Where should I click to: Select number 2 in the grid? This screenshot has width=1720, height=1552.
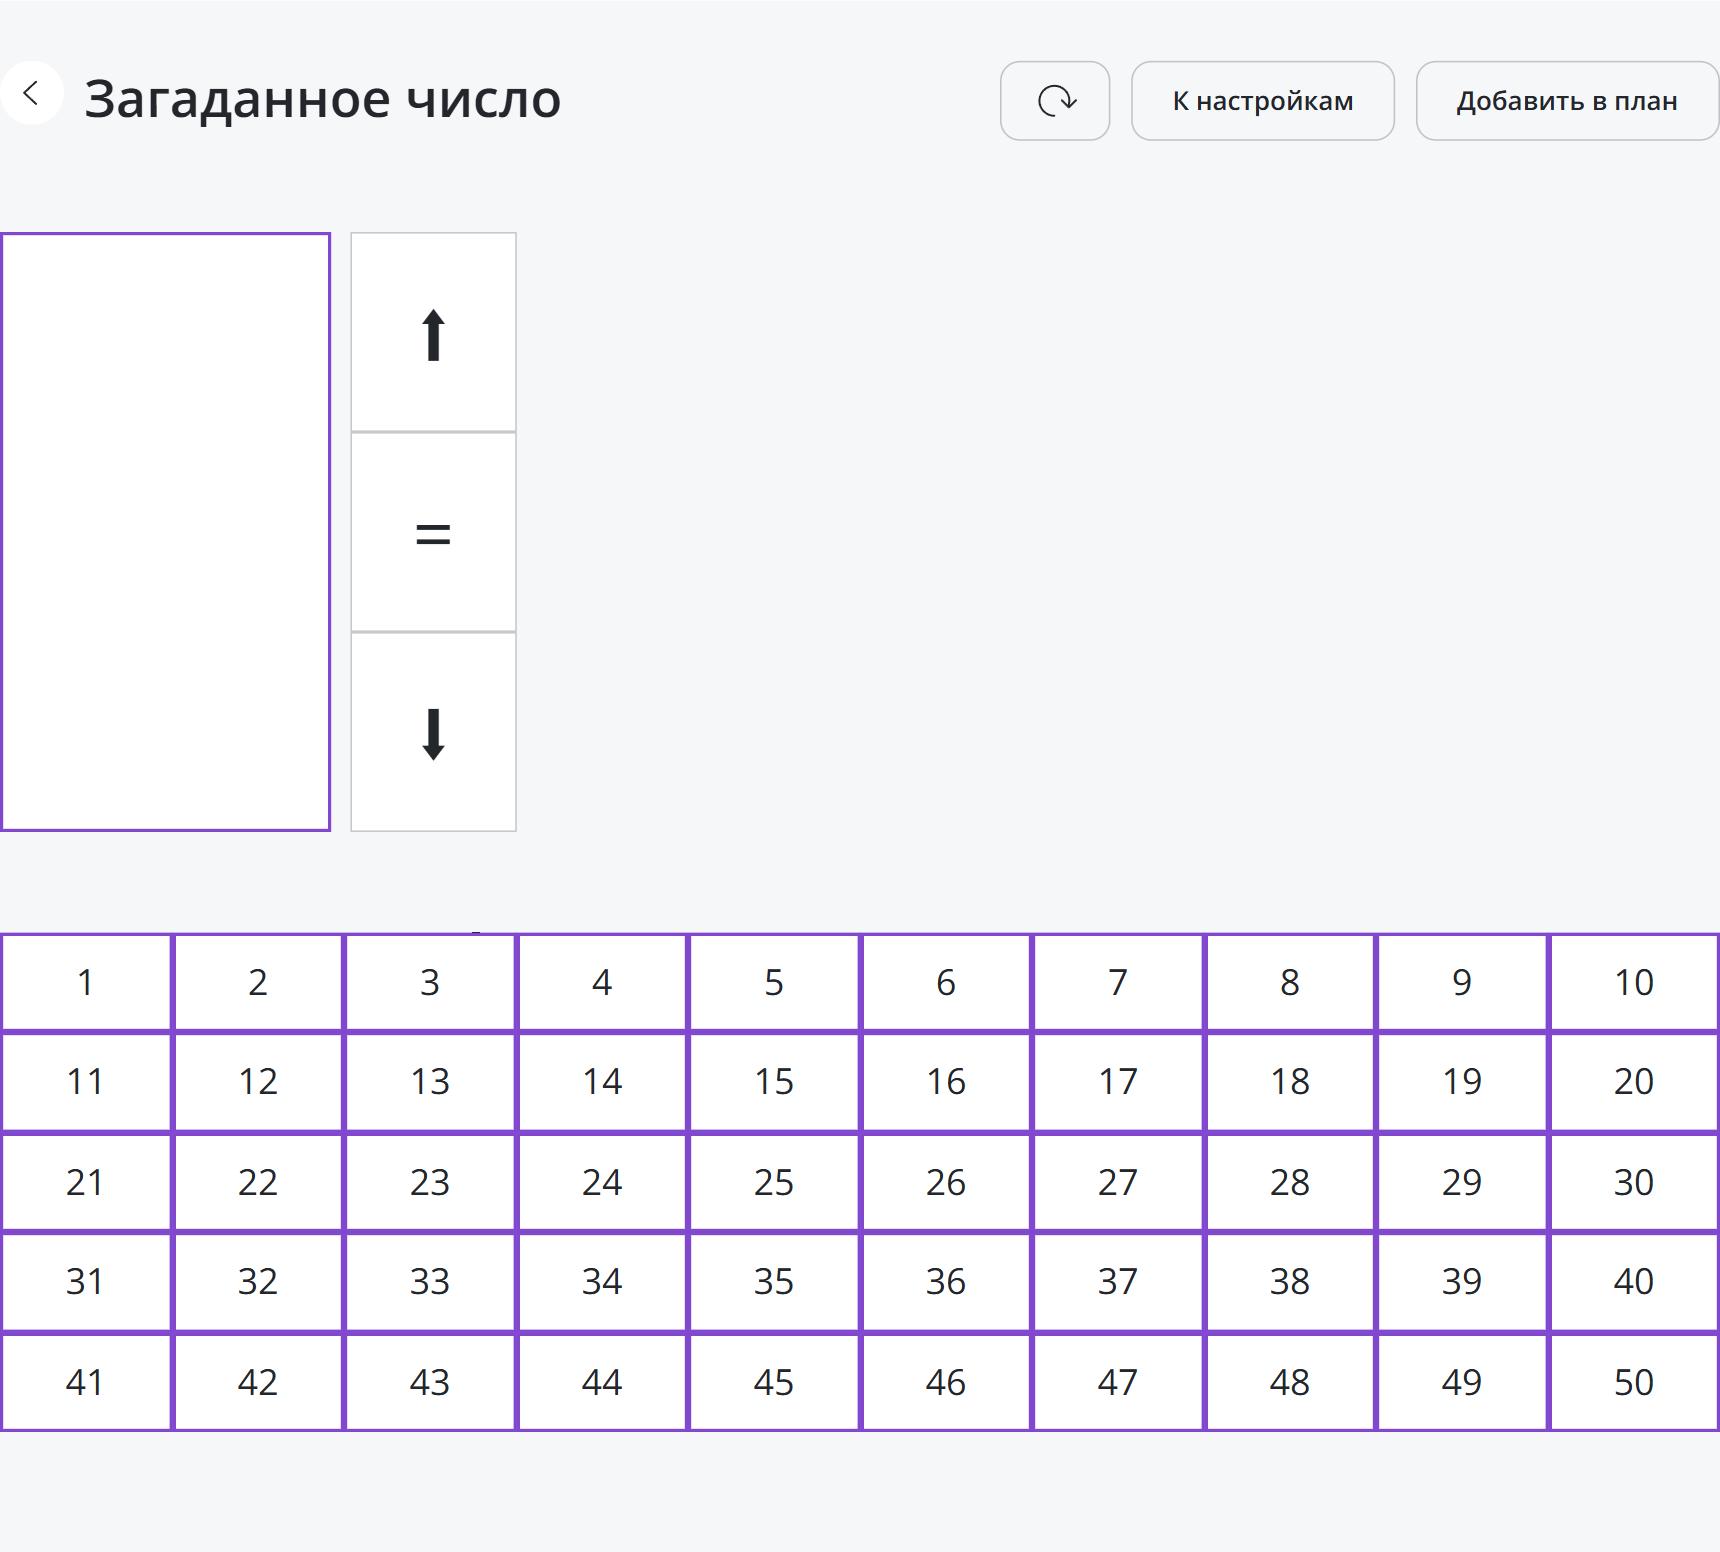258,982
